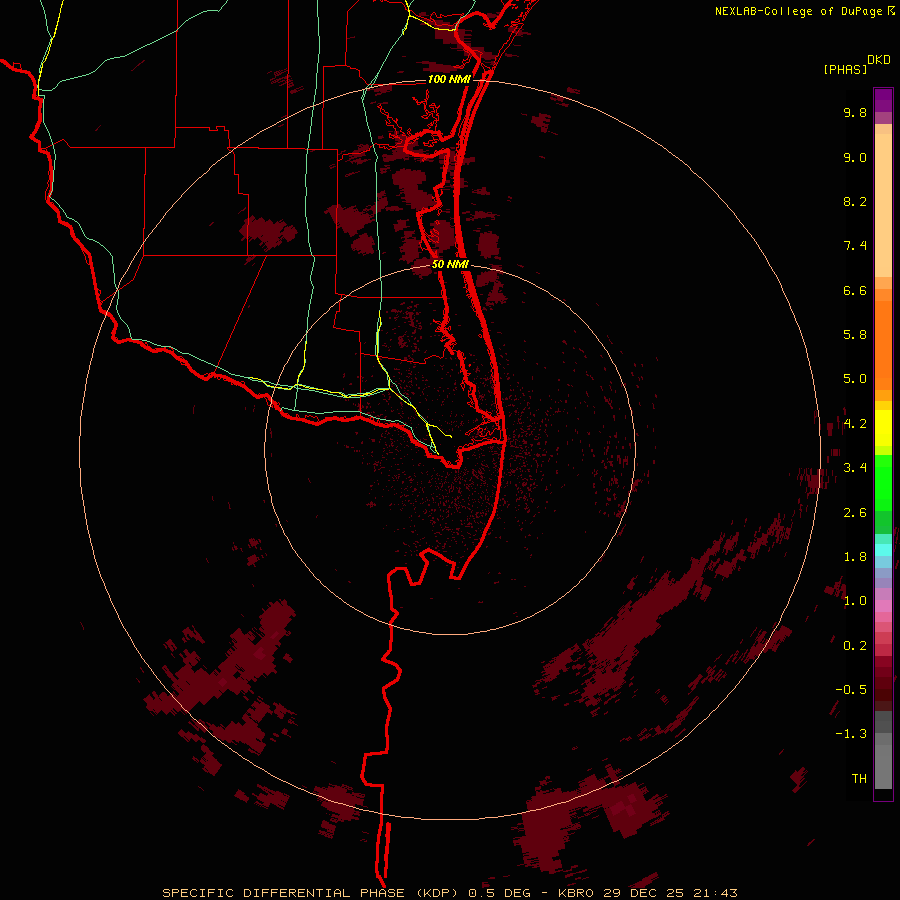Screen dimensions: 900x900
Task: Click the TH label on the legend
Action: (x=859, y=779)
